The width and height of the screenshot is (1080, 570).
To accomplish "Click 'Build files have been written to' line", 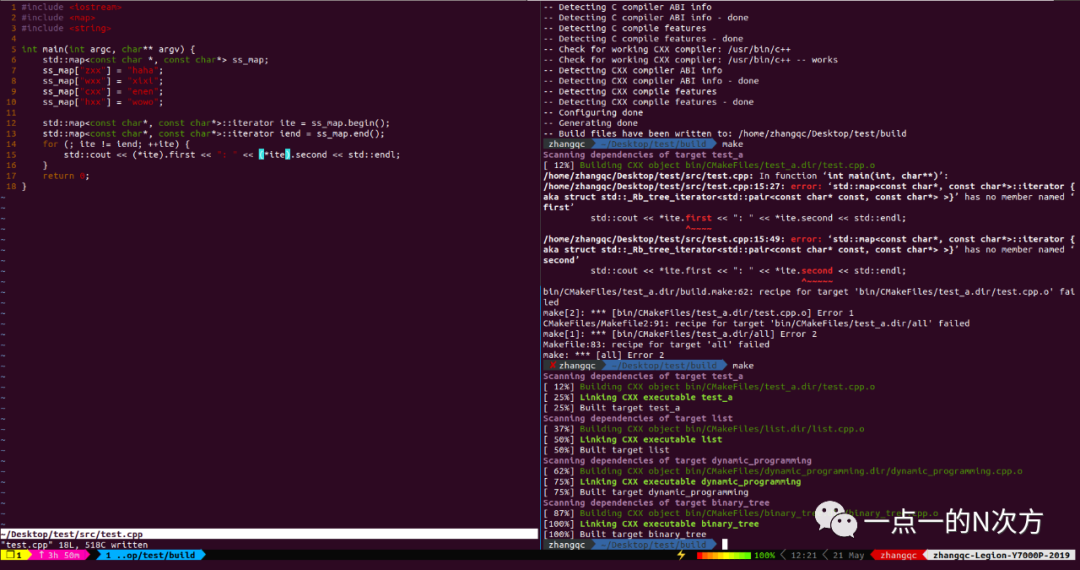I will [x=725, y=134].
